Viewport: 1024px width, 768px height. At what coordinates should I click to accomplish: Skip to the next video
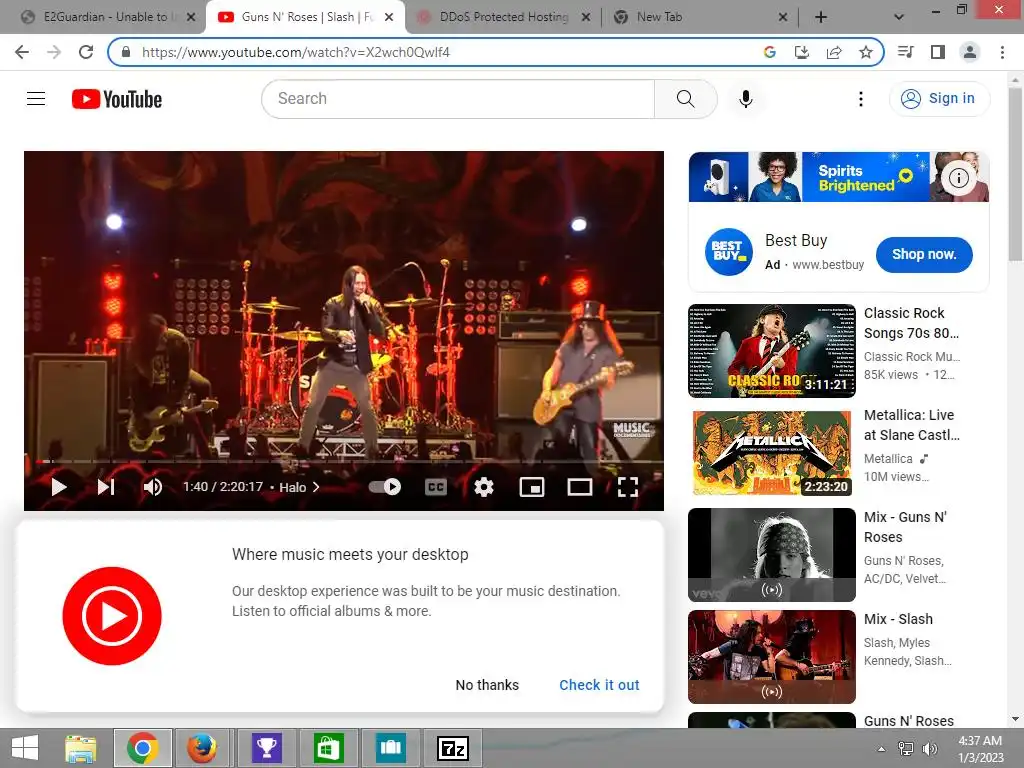click(106, 487)
